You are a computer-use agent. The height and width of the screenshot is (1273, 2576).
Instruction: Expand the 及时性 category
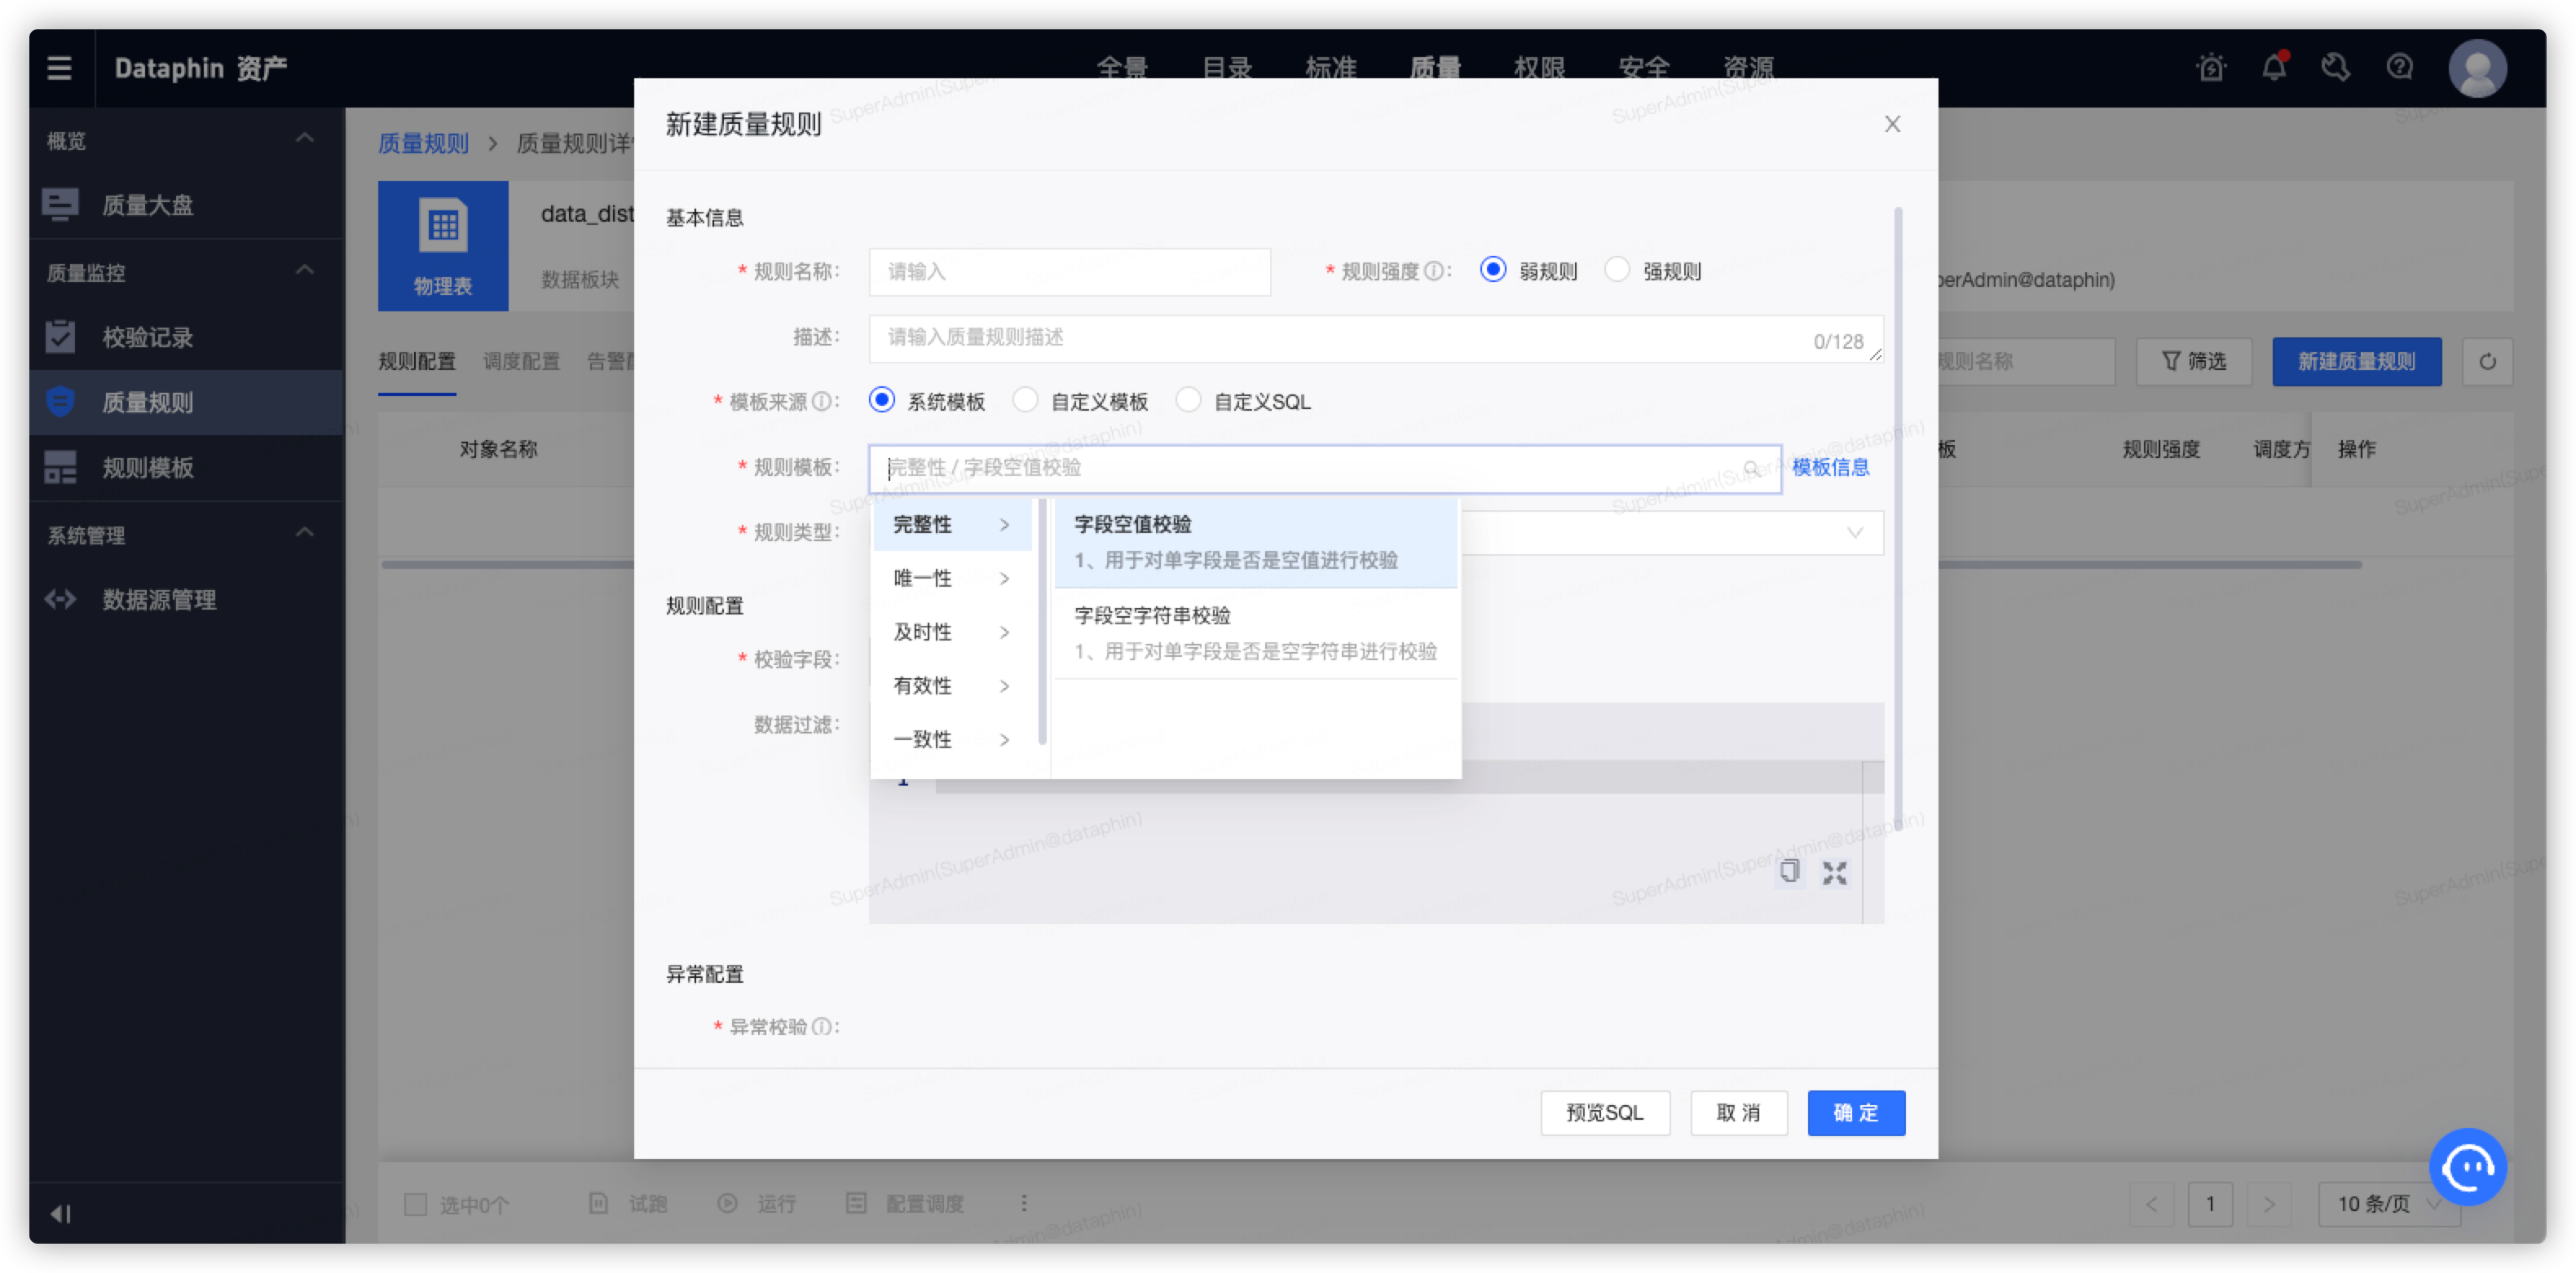pyautogui.click(x=952, y=632)
